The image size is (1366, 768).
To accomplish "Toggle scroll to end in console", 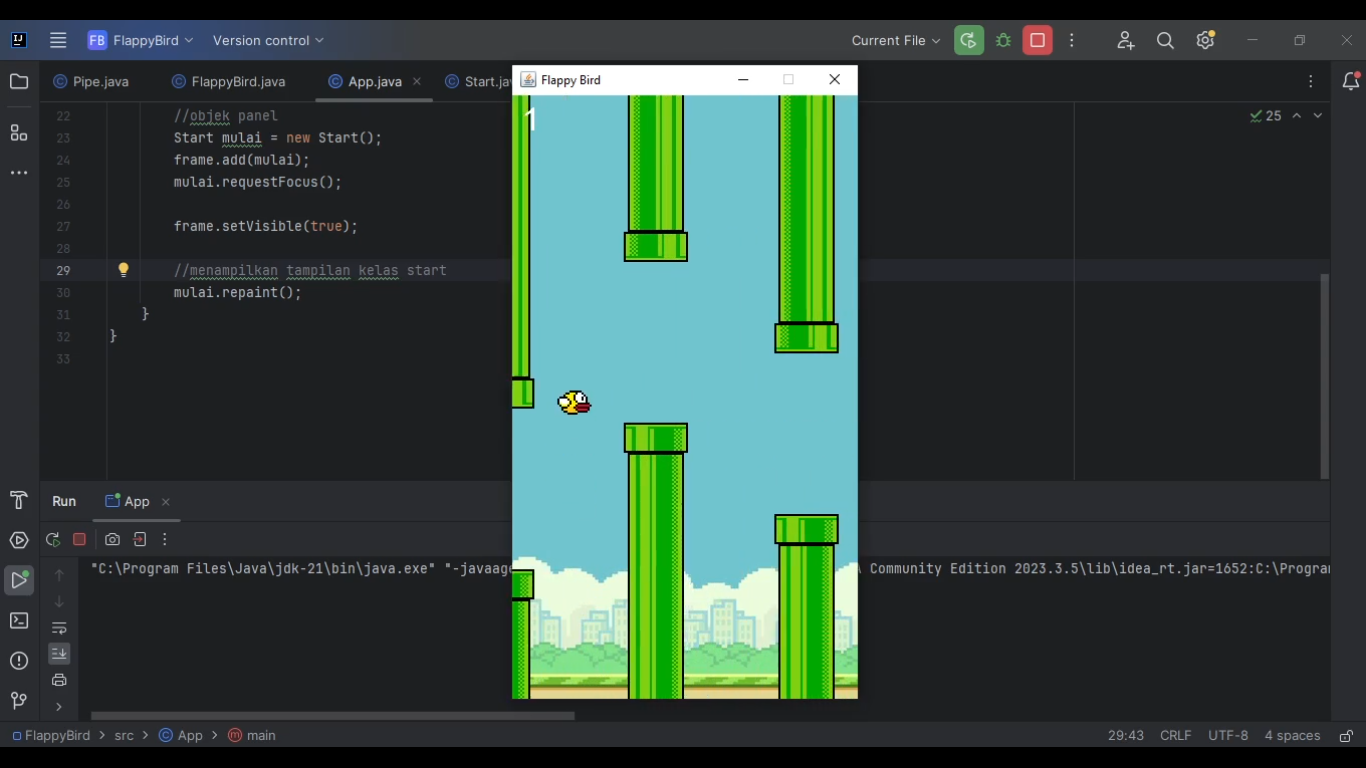I will [59, 654].
